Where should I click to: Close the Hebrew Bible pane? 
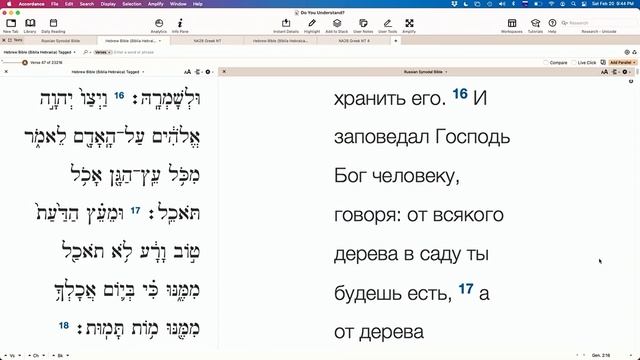6,72
